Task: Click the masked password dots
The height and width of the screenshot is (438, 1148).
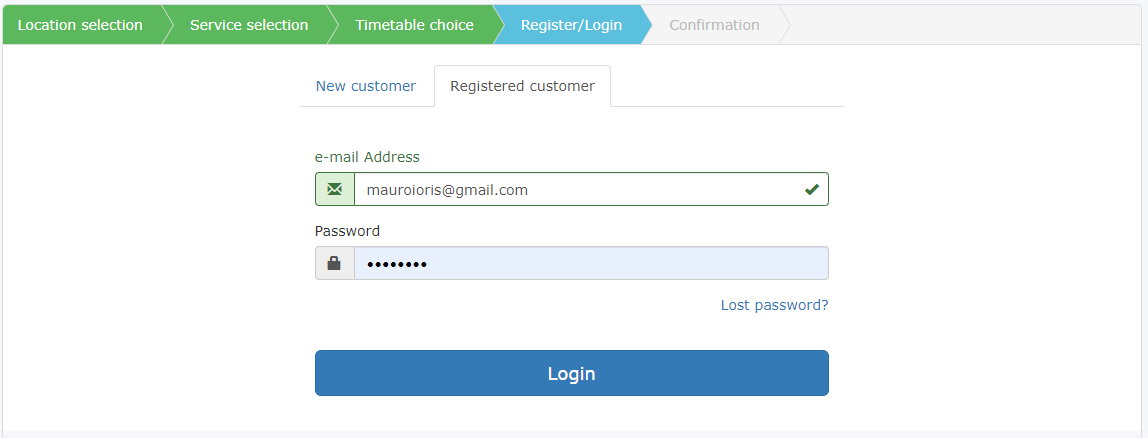Action: [x=396, y=264]
